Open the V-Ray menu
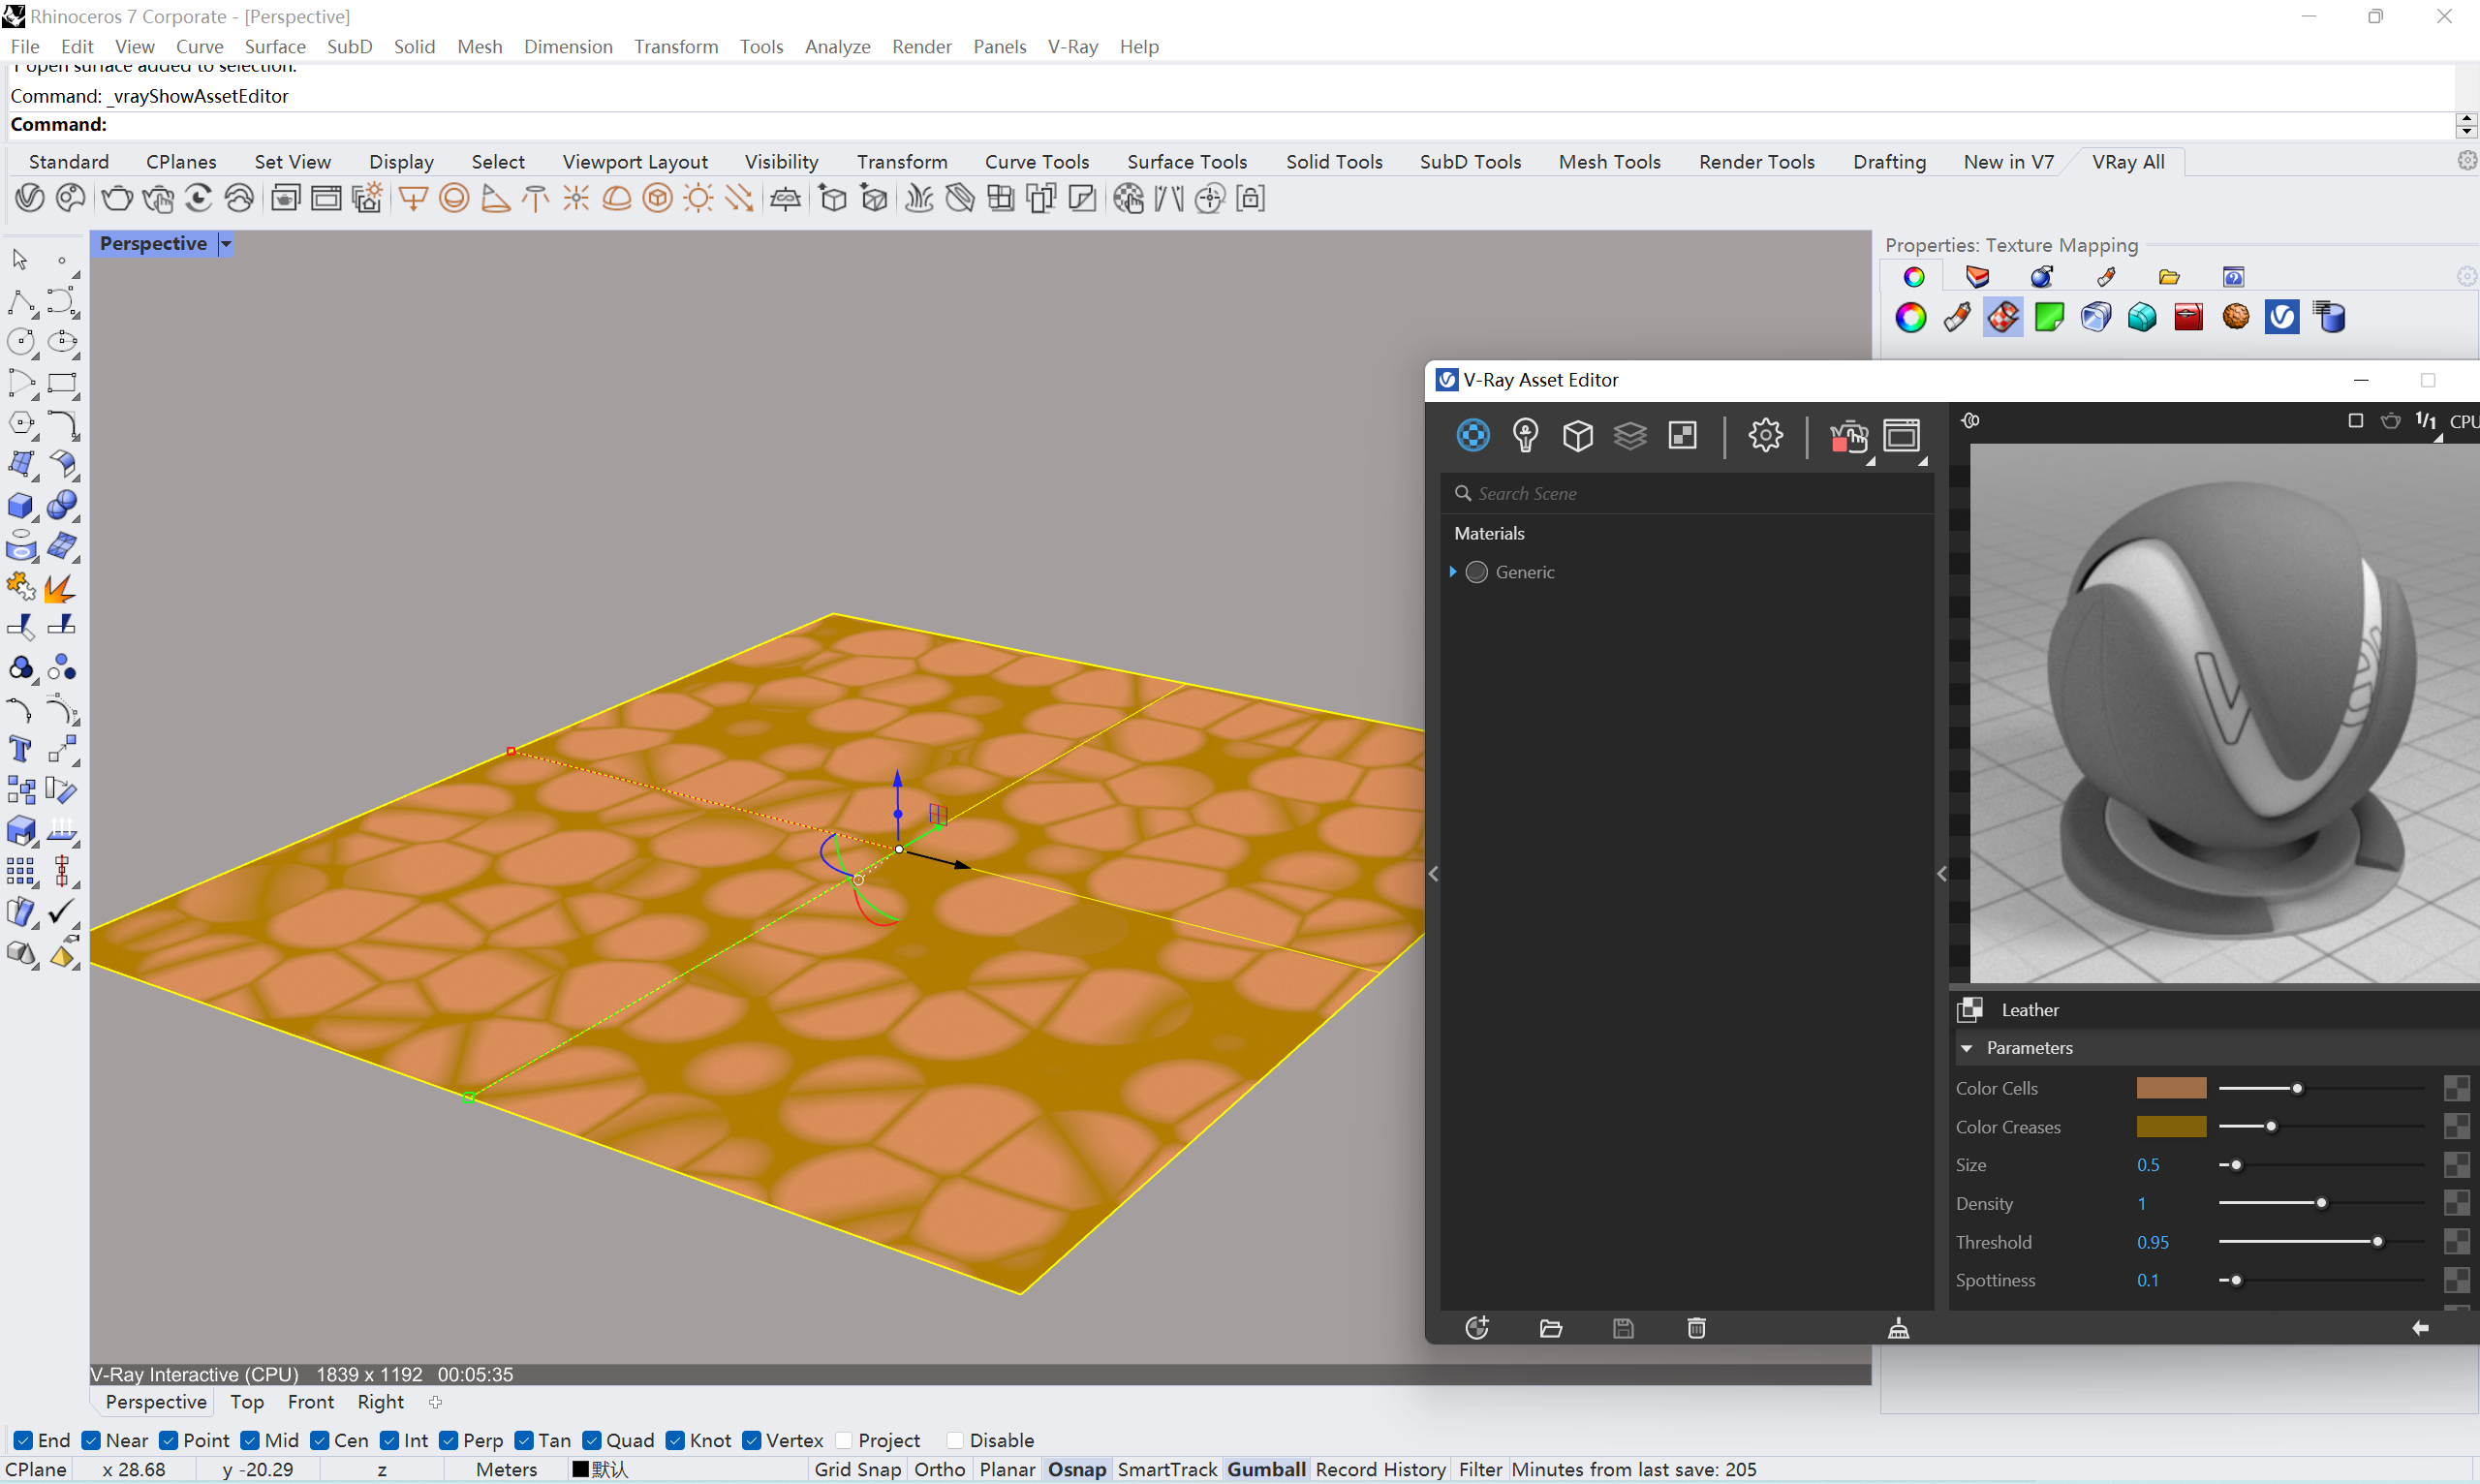 coord(1072,46)
